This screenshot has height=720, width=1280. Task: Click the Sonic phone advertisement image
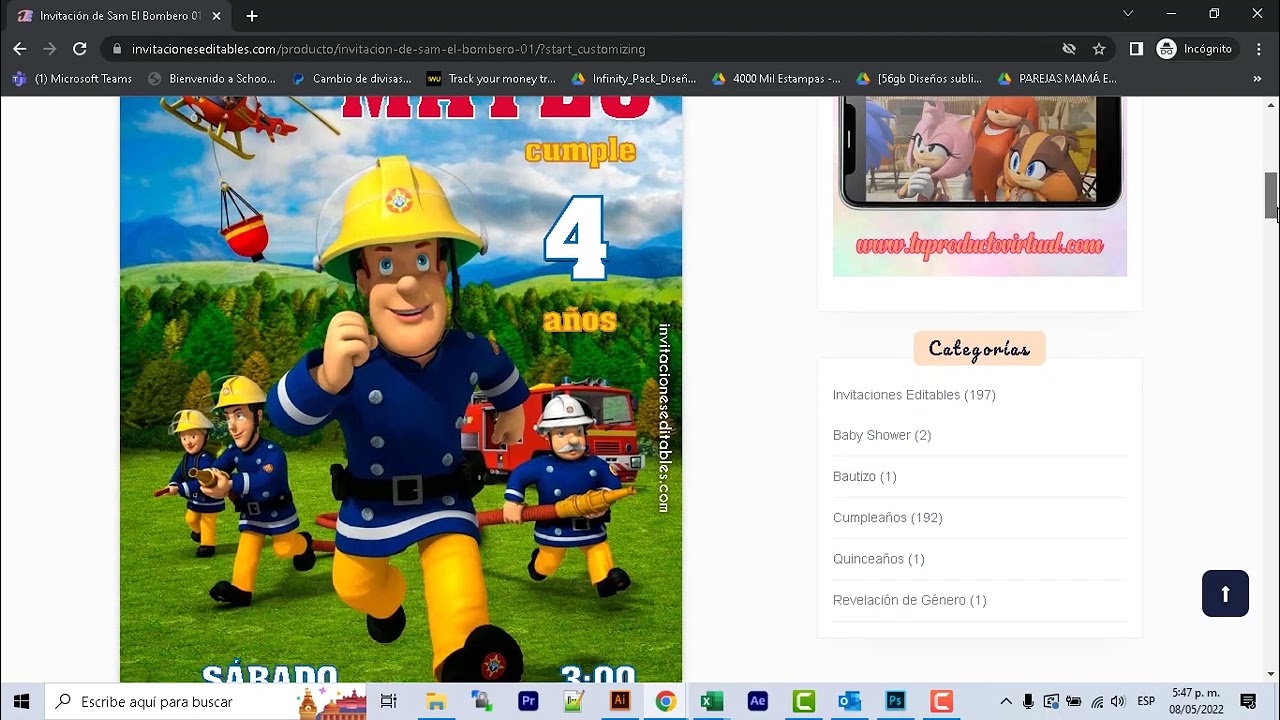coord(980,186)
